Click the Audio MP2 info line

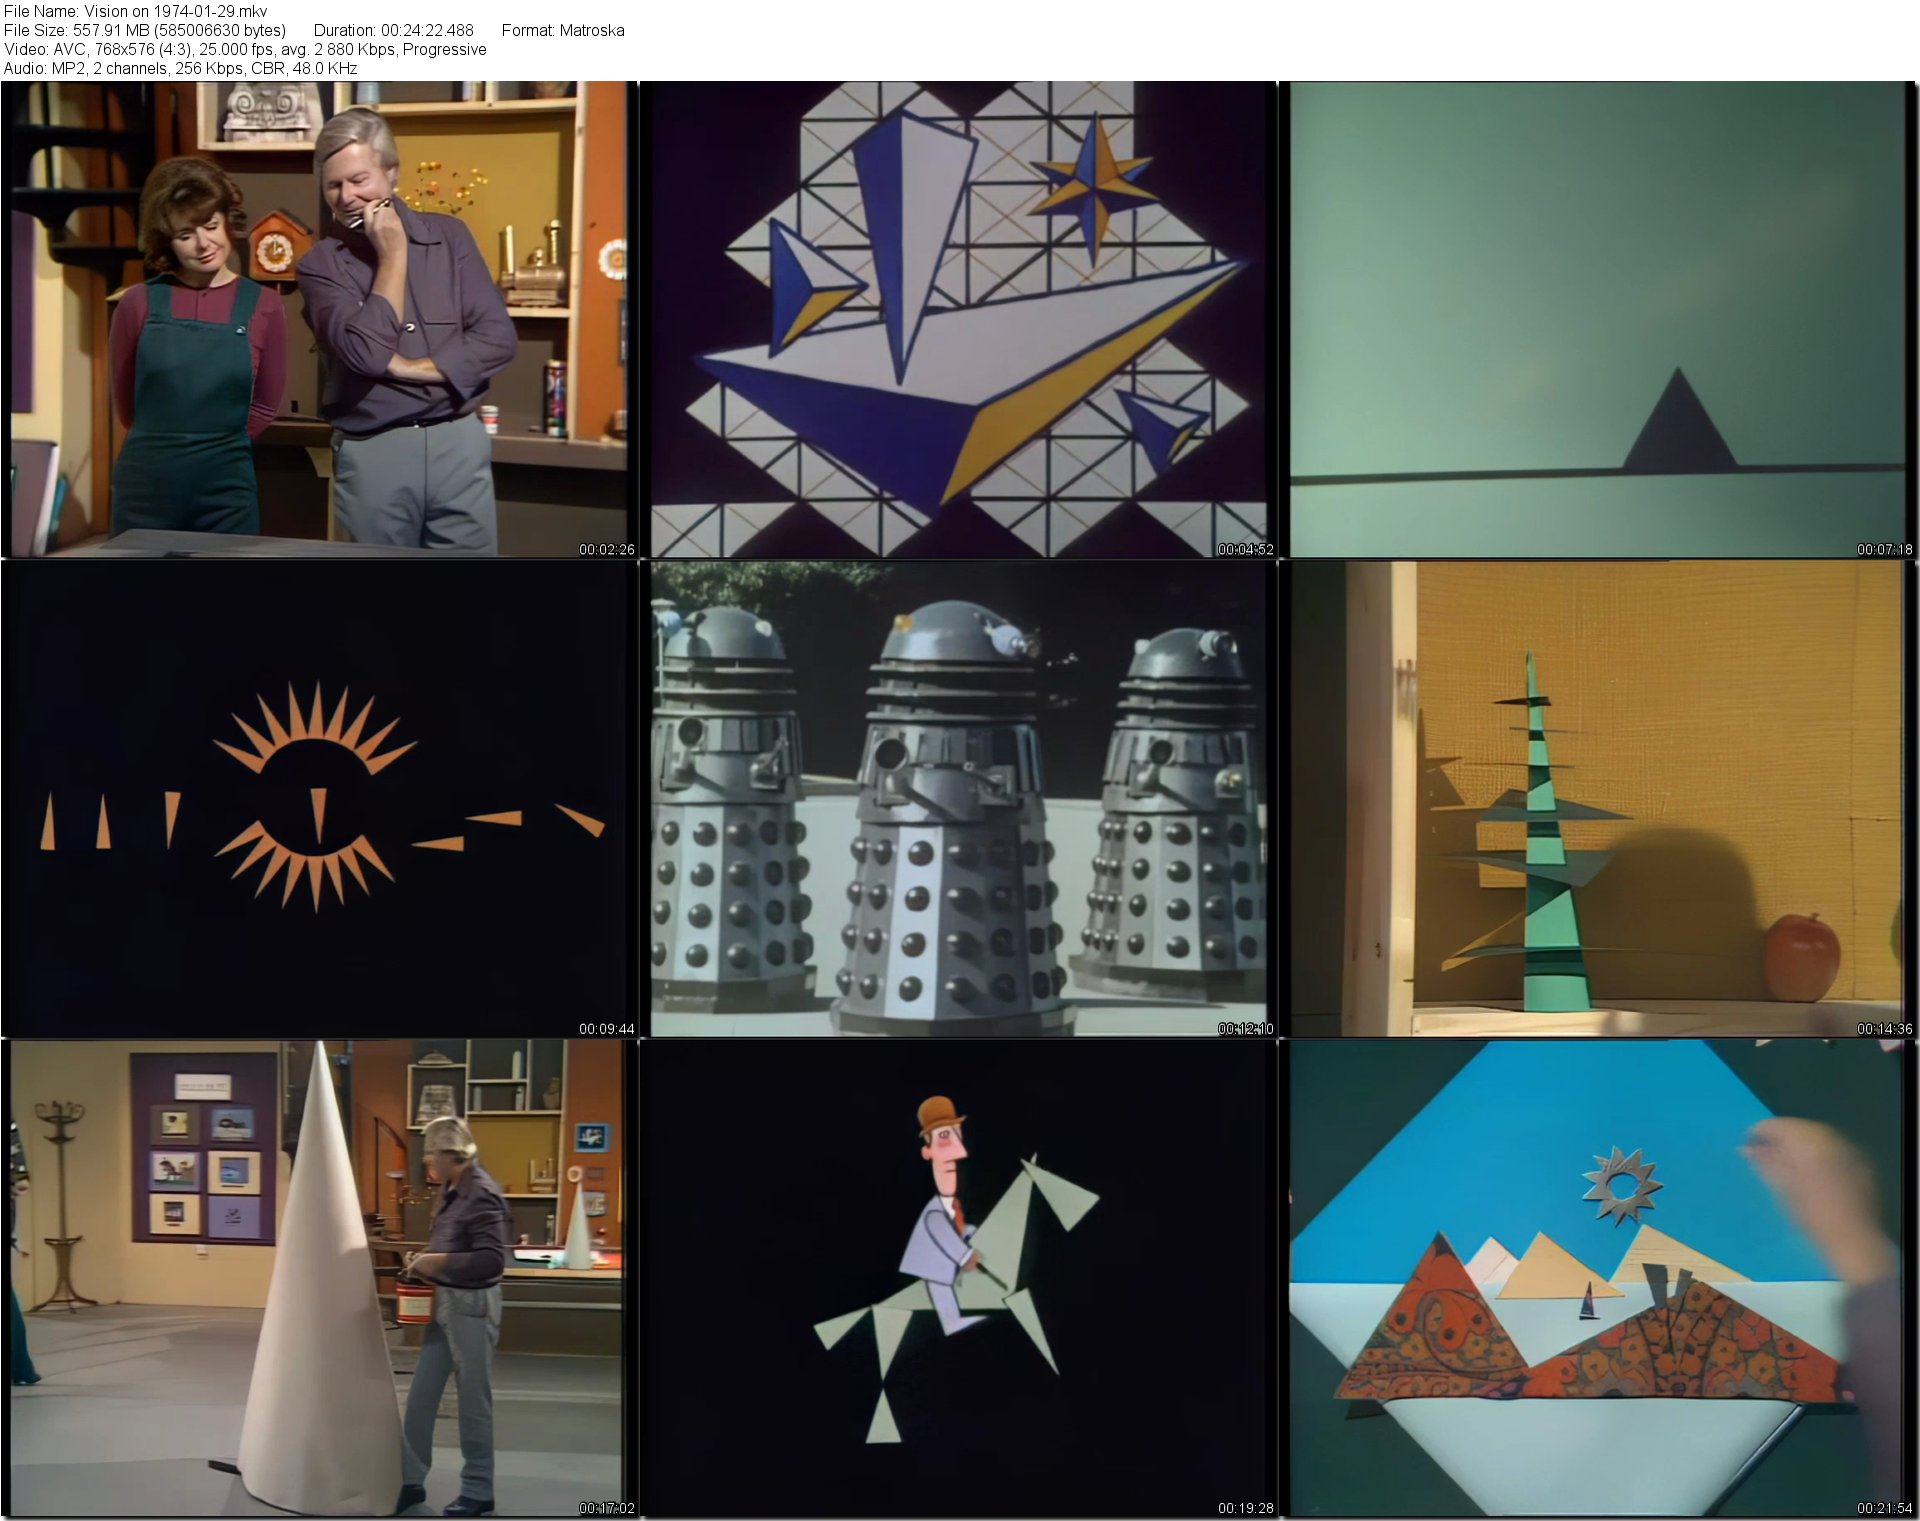[180, 68]
